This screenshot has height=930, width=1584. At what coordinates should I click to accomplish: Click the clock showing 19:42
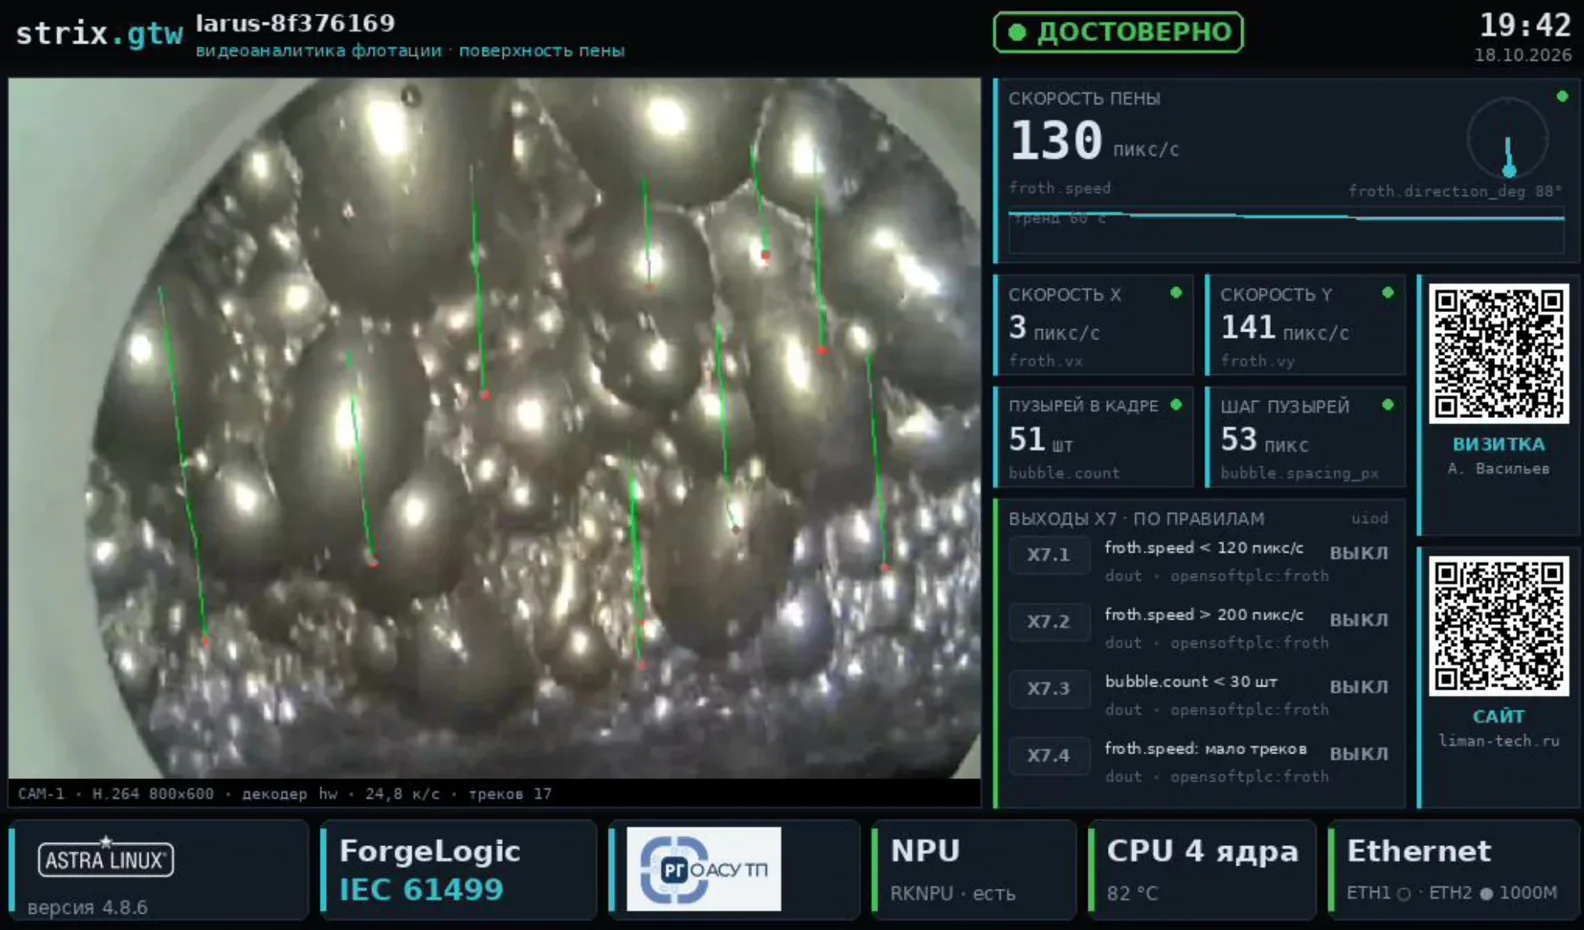pos(1525,25)
